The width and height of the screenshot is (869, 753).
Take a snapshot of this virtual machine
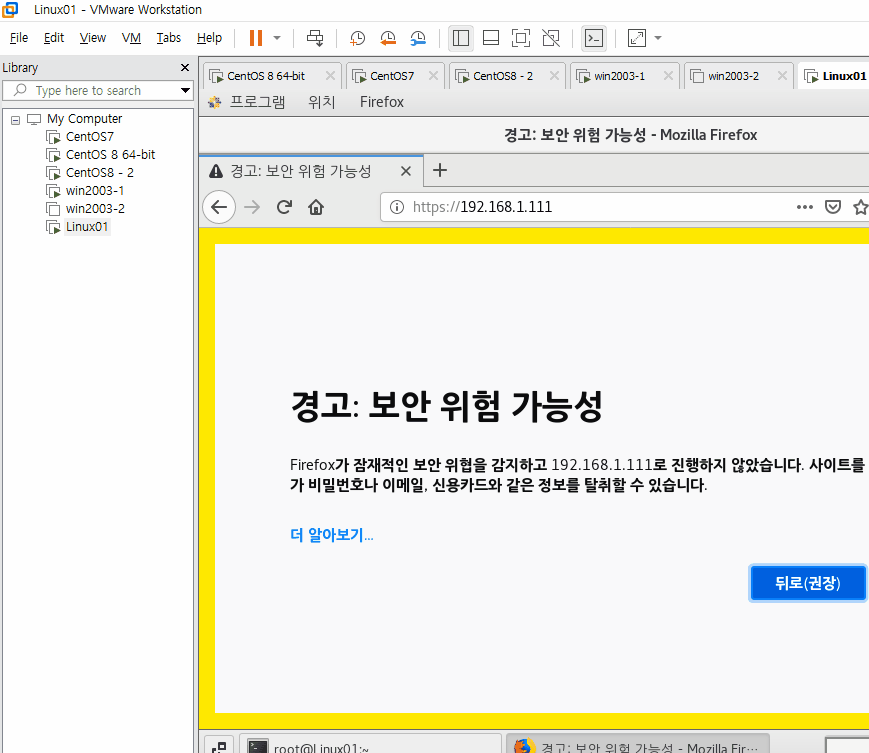click(357, 38)
